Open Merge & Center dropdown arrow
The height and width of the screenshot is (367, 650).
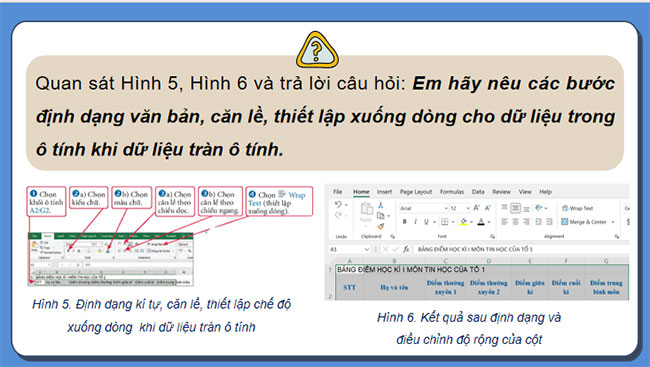[x=613, y=222]
